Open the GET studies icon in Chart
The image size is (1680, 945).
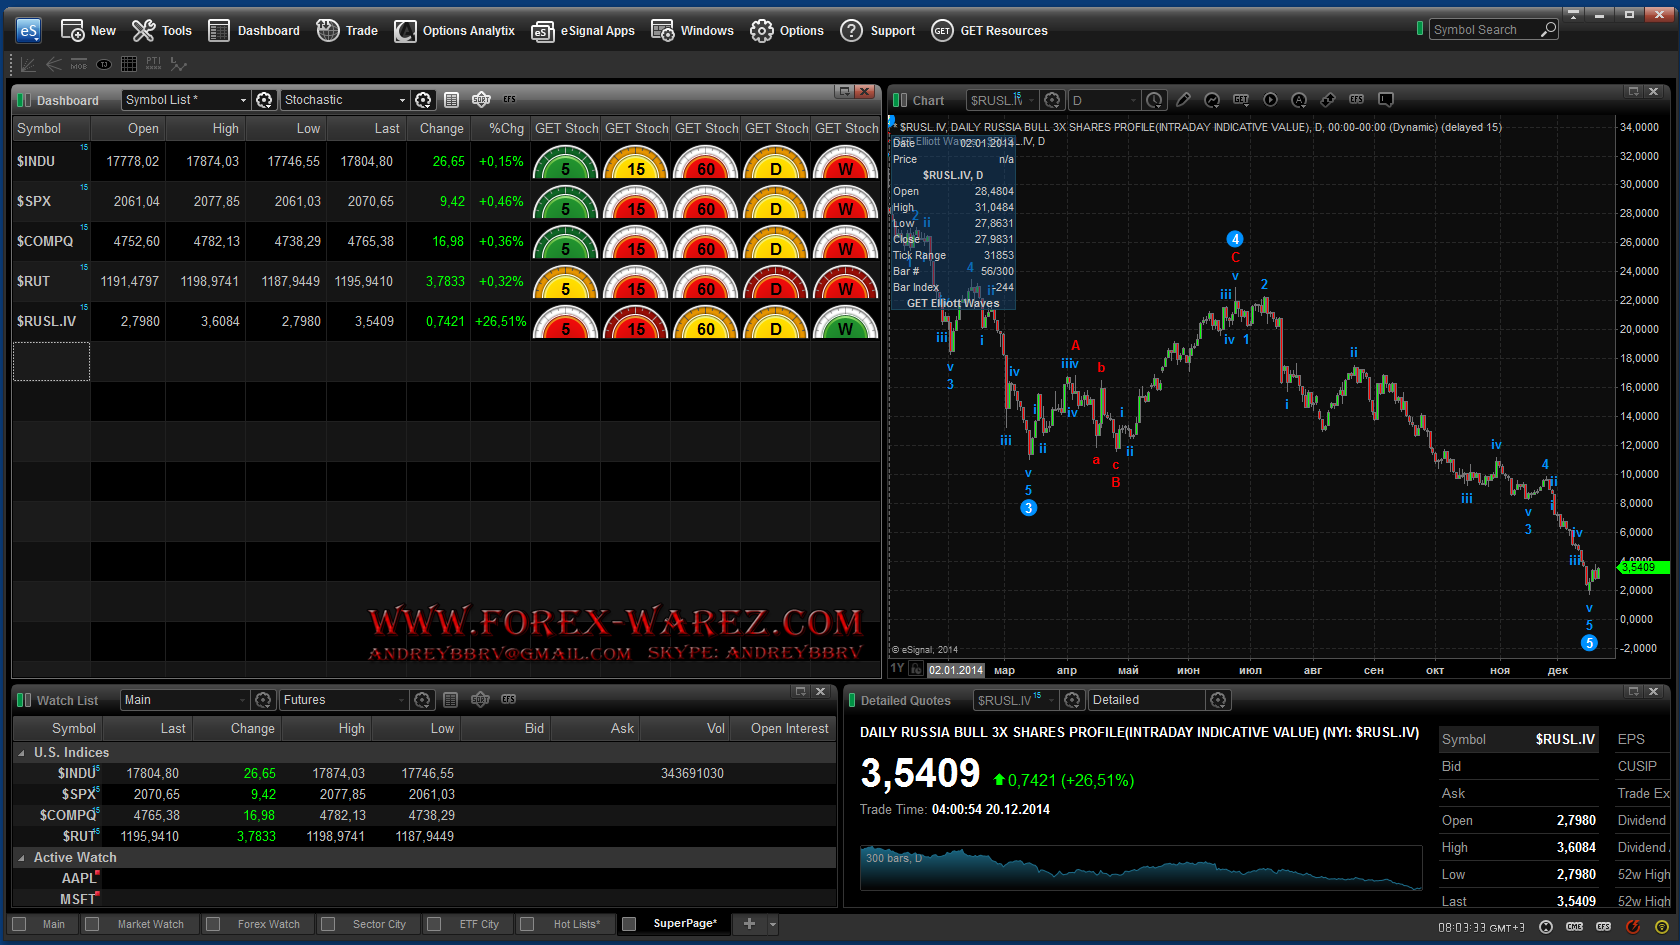1241,100
